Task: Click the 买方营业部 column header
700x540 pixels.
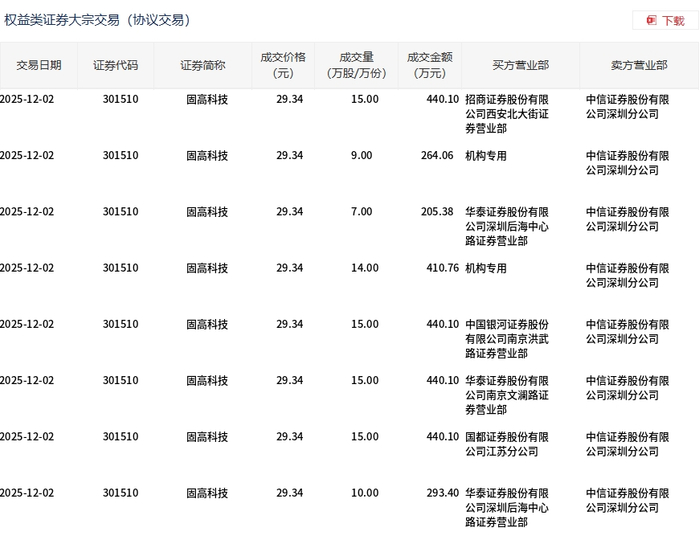Action: coord(521,66)
